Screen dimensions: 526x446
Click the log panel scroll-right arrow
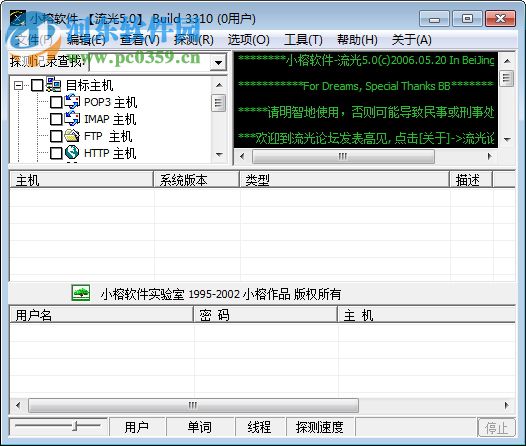pos(490,156)
